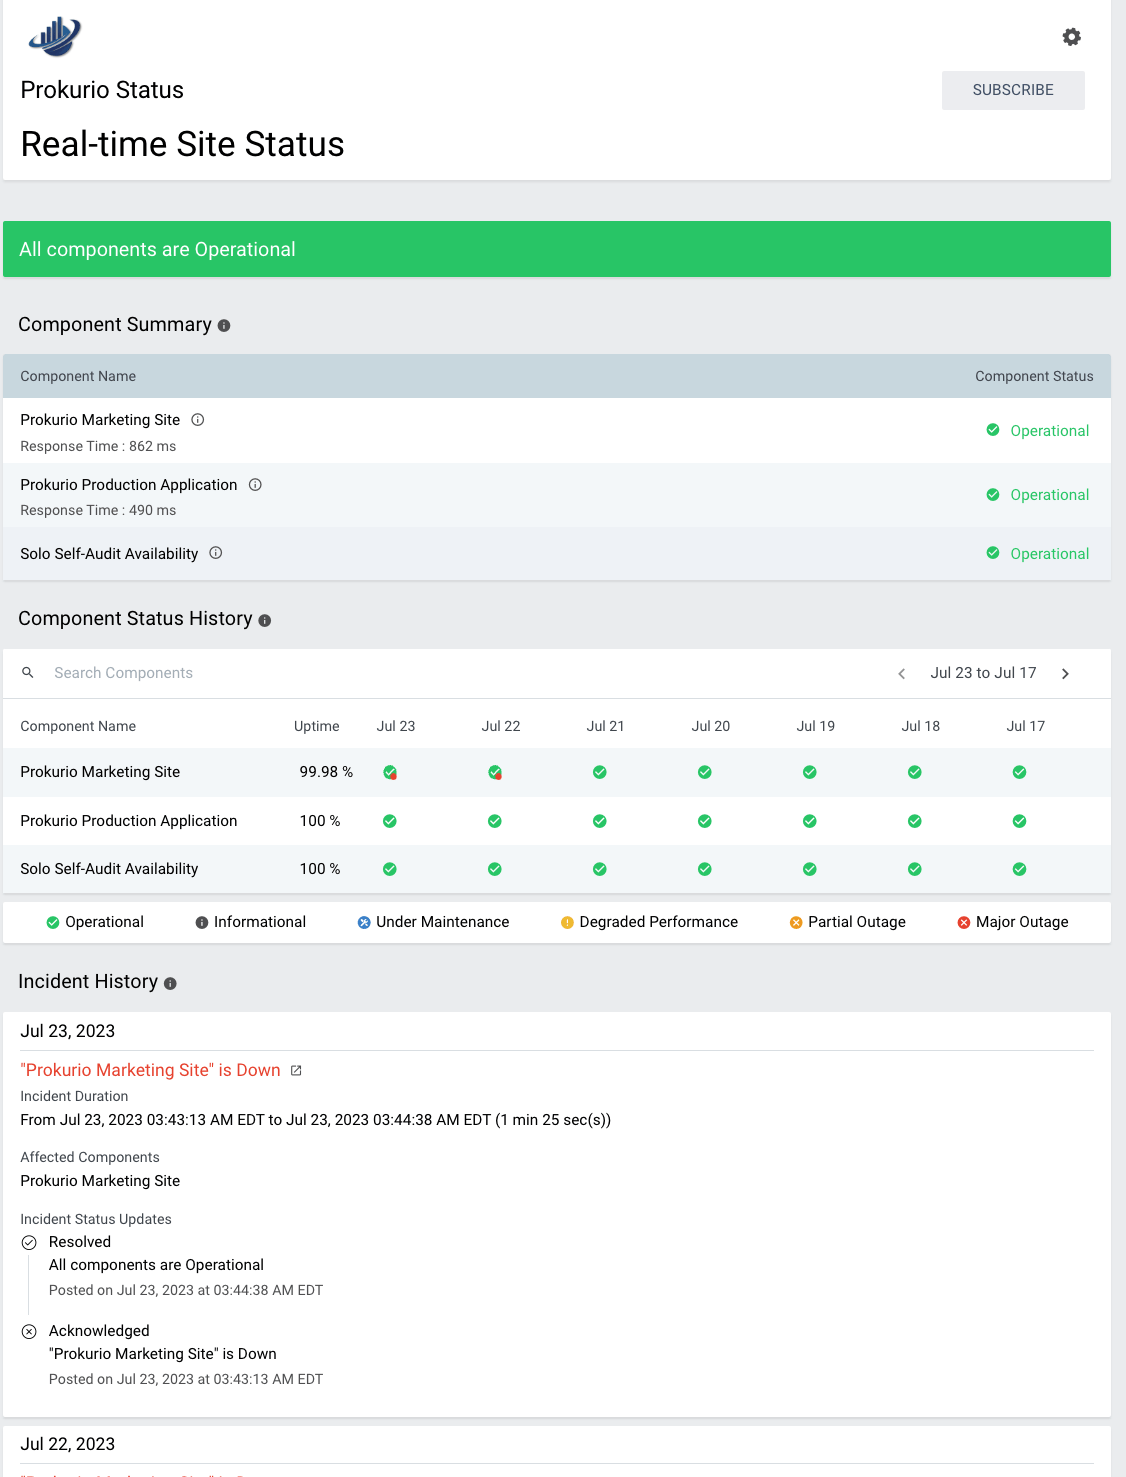Click the search magnifier icon
1126x1477 pixels.
pyautogui.click(x=28, y=673)
